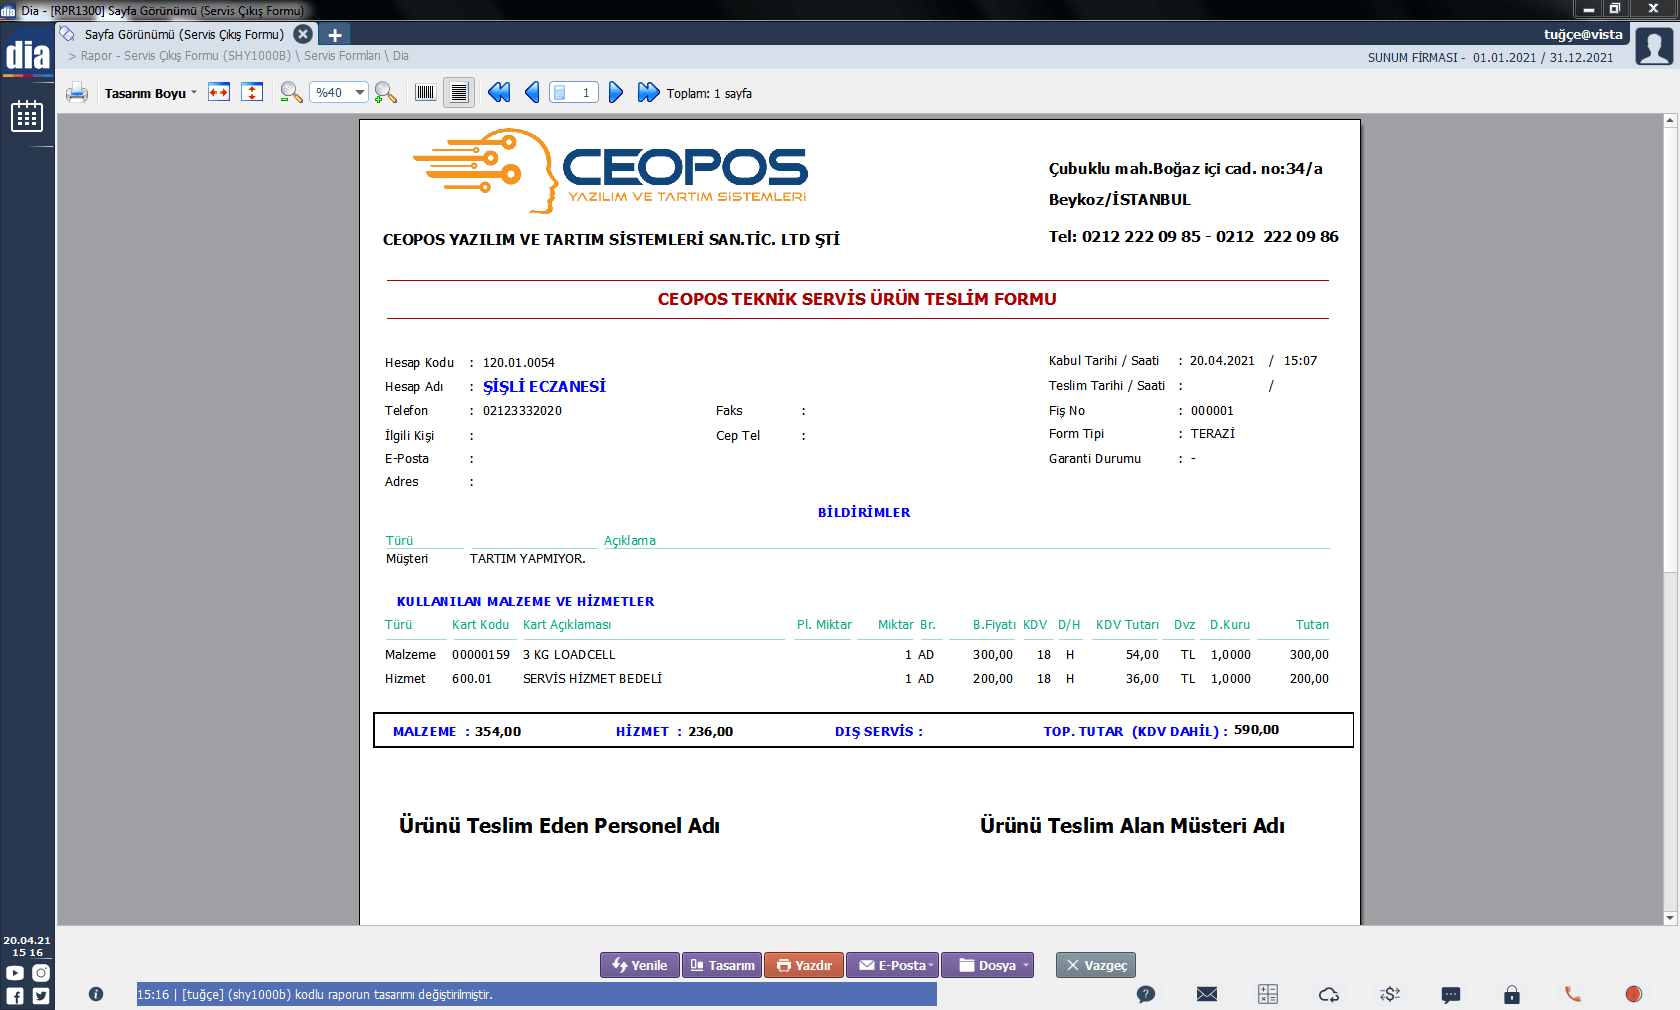Click the form title CEOPOS TEKNİK SERVİS ÜRÜN TESLİM FORMU

click(x=857, y=299)
